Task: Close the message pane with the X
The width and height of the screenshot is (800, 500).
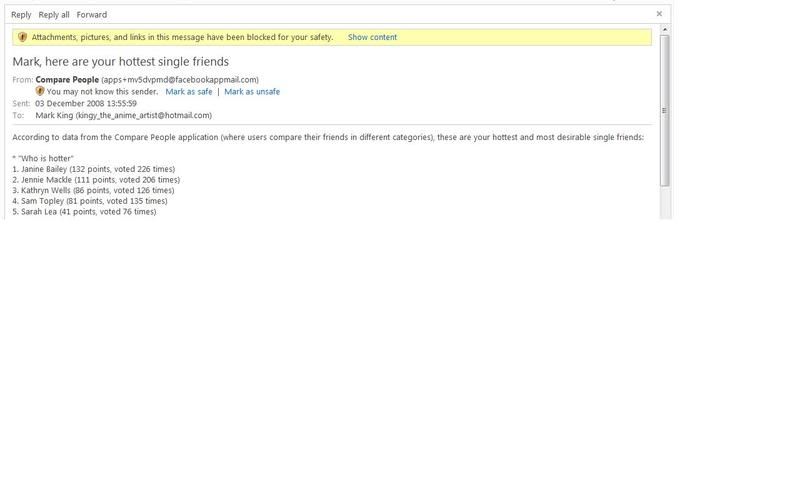Action: tap(659, 14)
